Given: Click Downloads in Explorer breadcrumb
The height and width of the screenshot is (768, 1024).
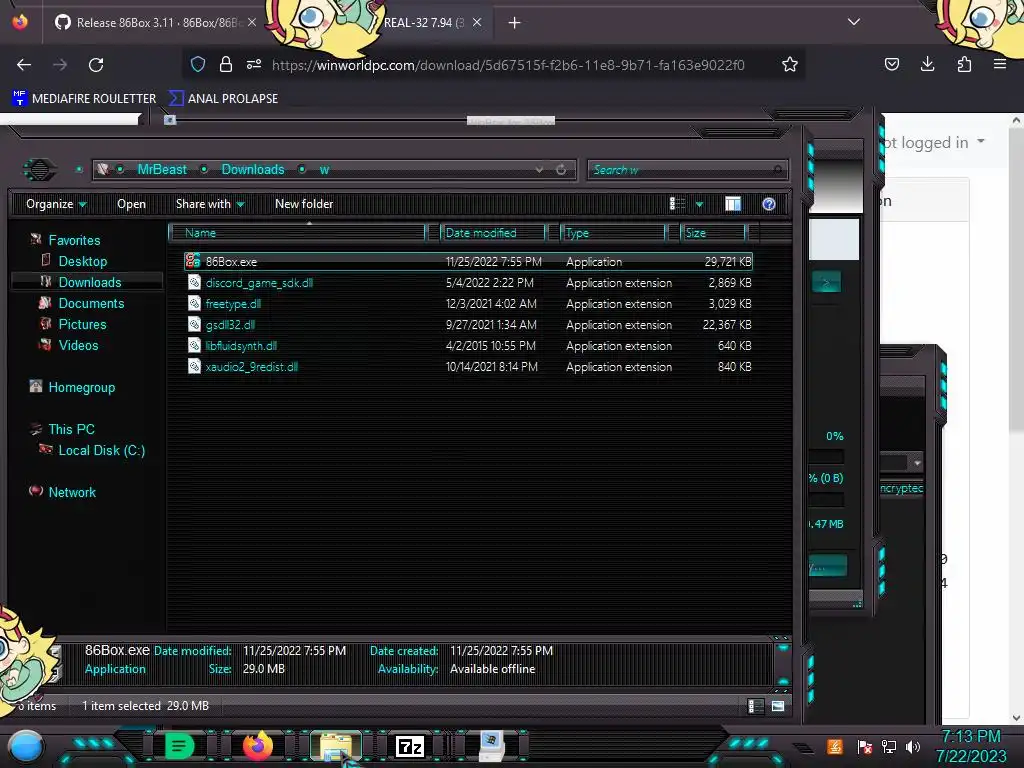Looking at the screenshot, I should pos(253,170).
